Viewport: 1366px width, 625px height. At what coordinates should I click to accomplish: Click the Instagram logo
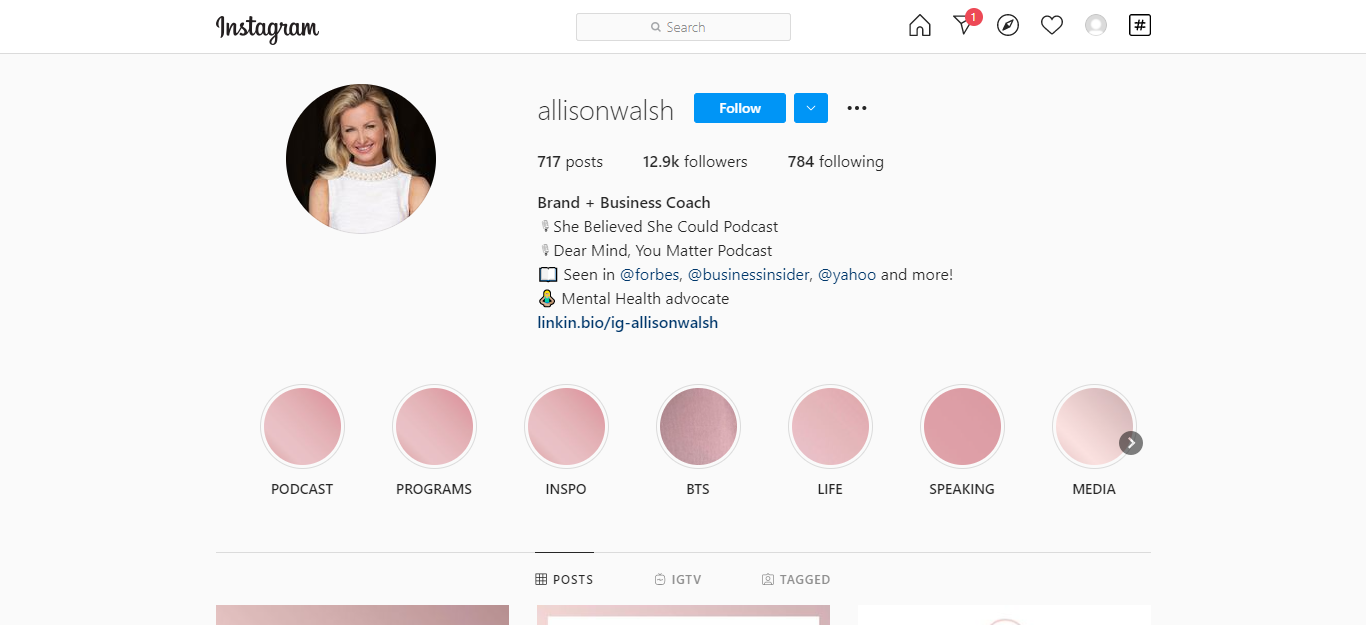click(267, 28)
